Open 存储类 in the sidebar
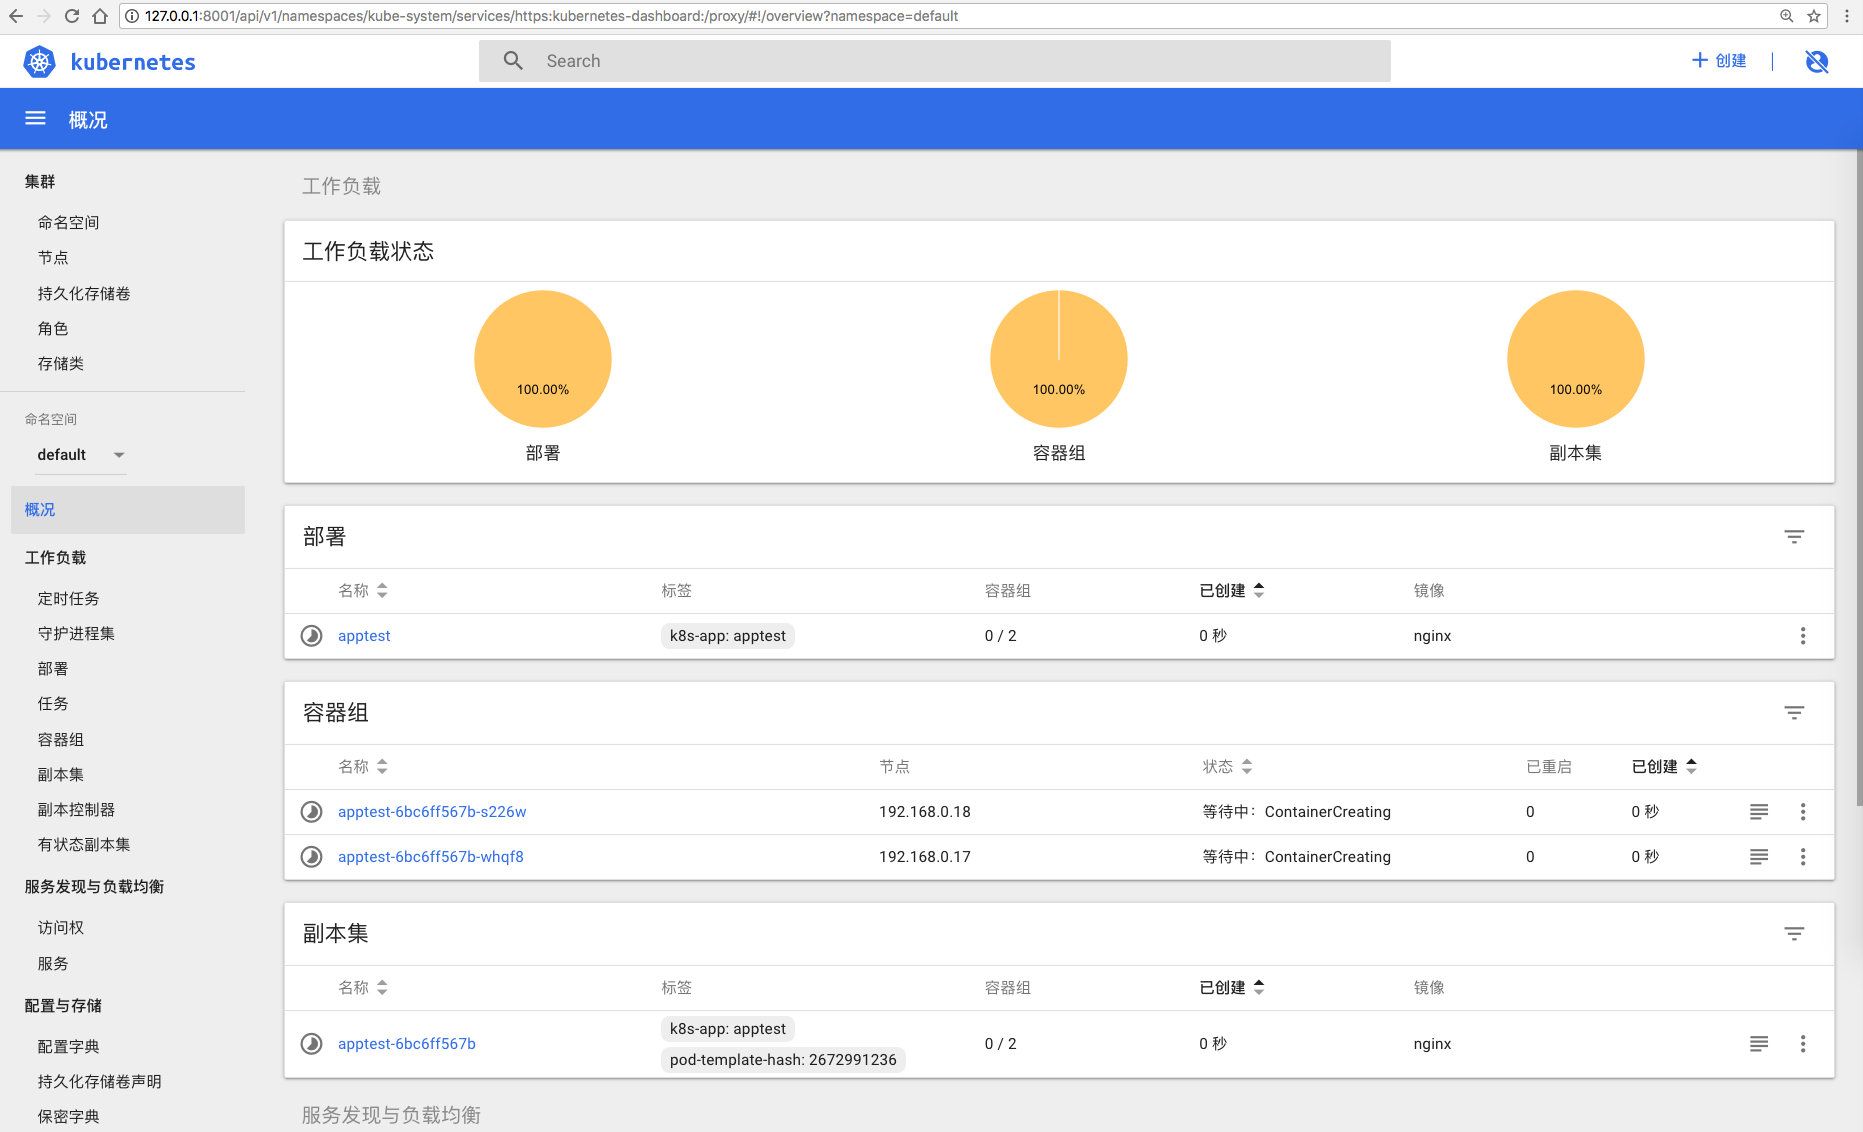The height and width of the screenshot is (1132, 1863). pyautogui.click(x=61, y=364)
